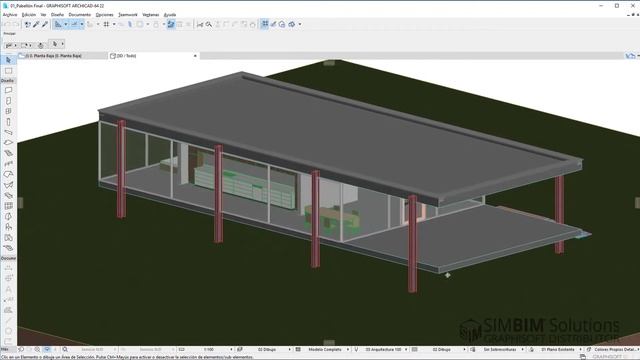Select the Arrow selection tool in toolbox
The image size is (640, 360).
(x=8, y=60)
